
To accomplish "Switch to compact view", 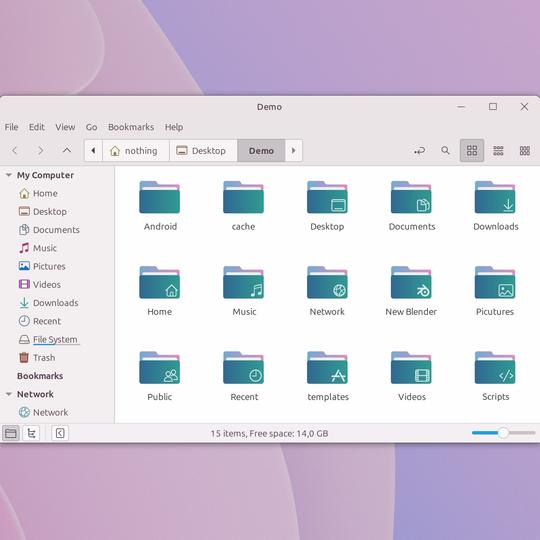I will (525, 150).
